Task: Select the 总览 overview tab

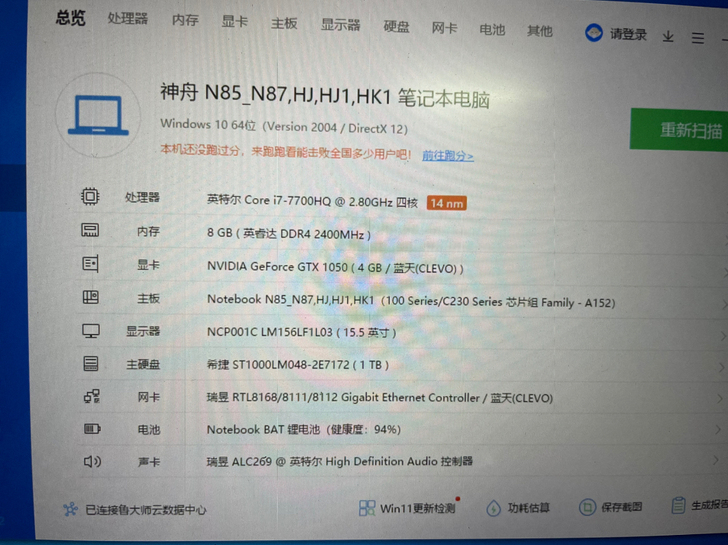Action: point(71,18)
